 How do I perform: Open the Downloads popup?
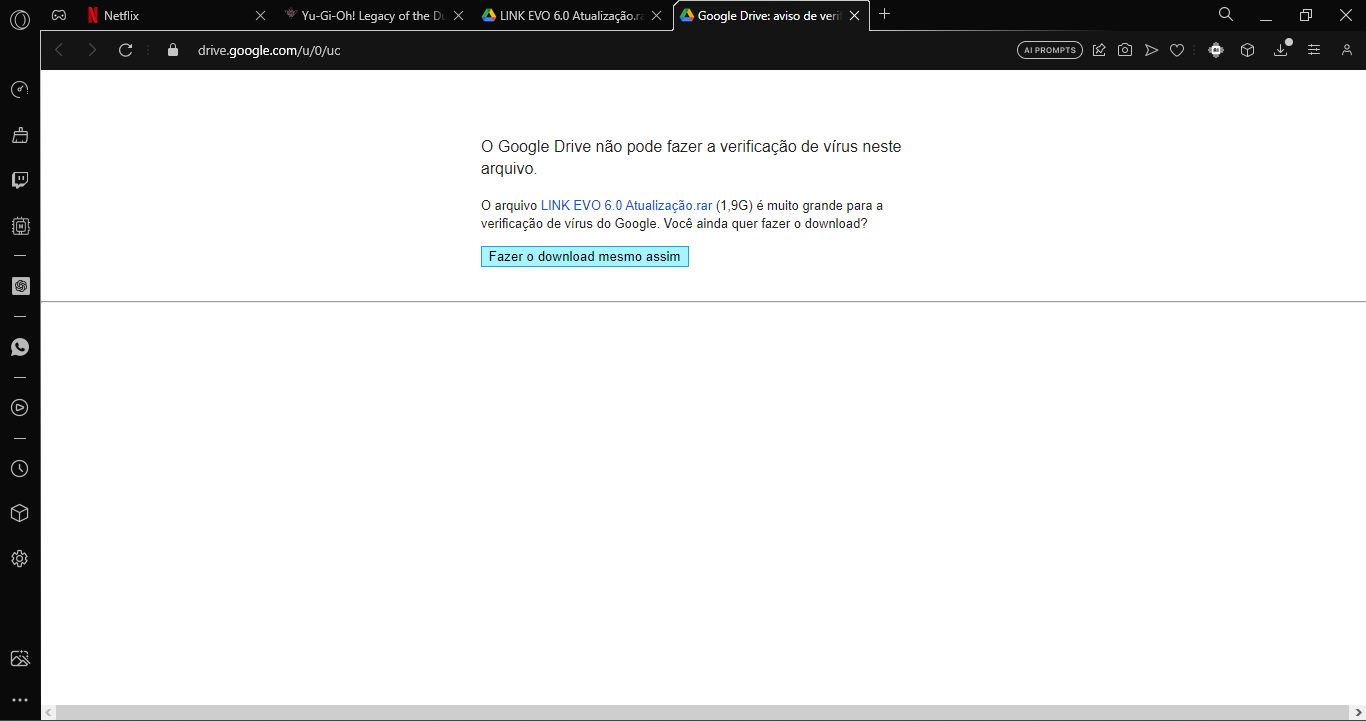1281,50
